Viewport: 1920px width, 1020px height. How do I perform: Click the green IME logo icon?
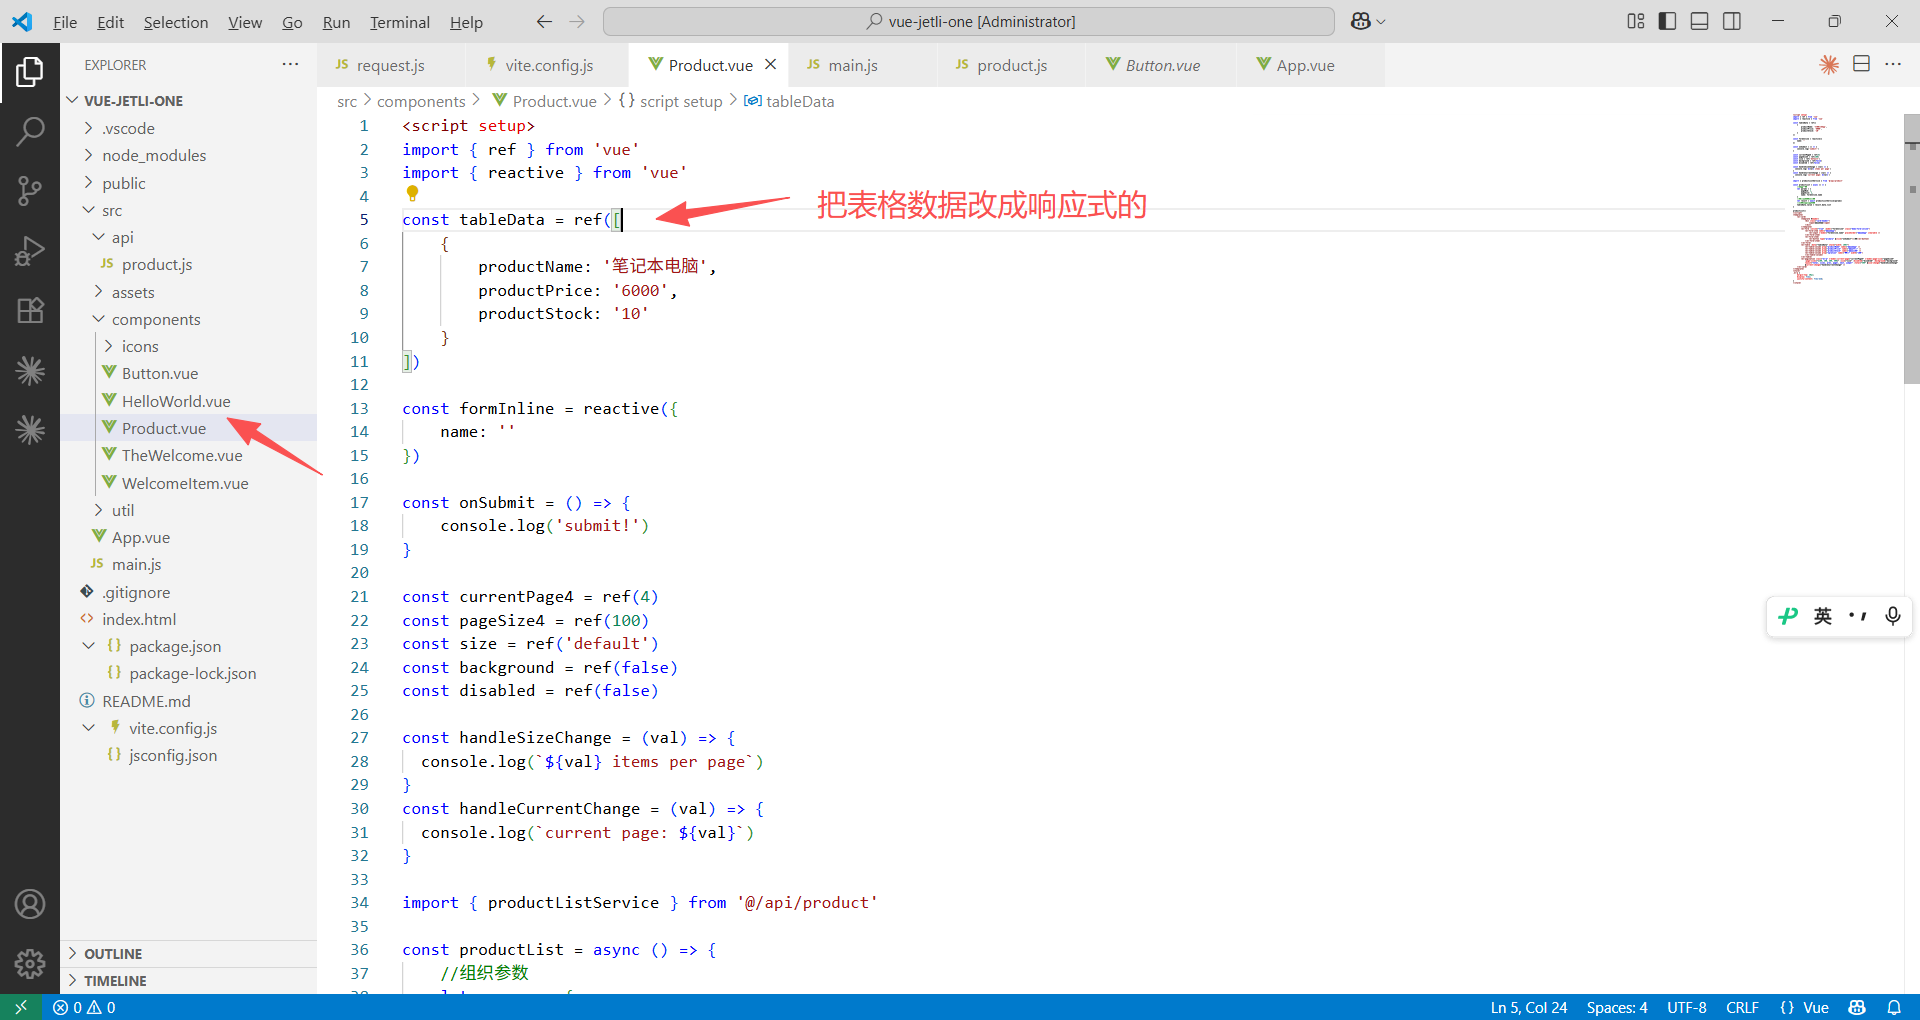[1789, 616]
